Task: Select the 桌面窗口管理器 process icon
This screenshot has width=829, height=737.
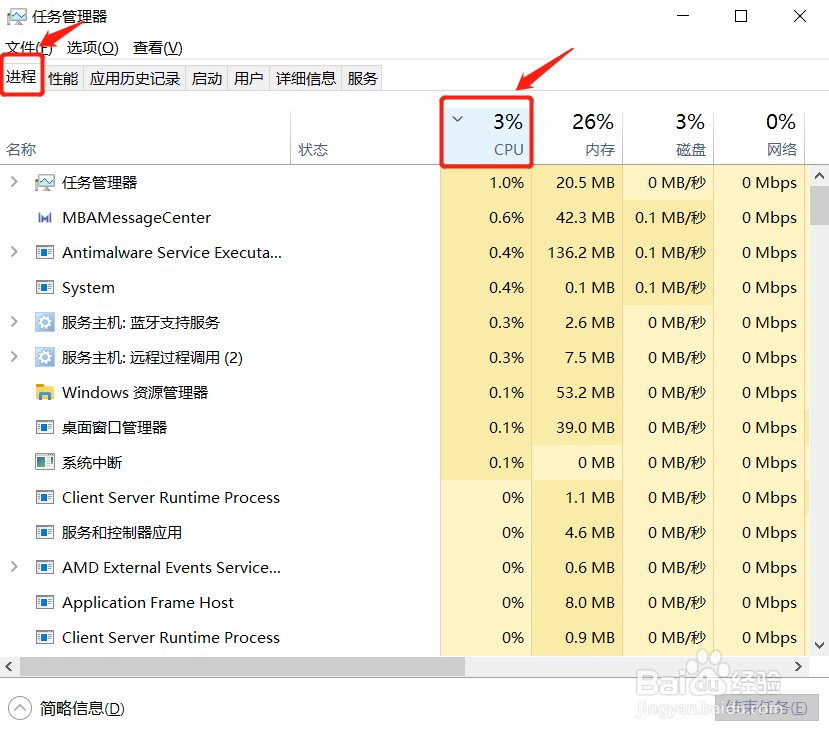Action: pos(44,427)
